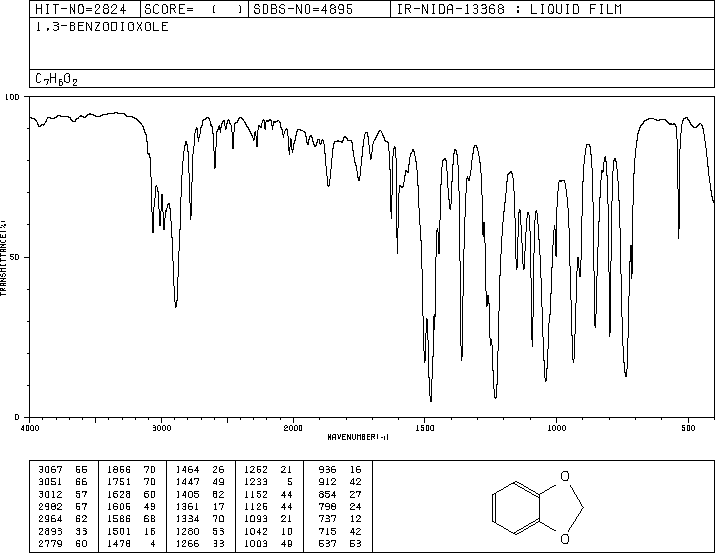This screenshot has width=715, height=553.
Task: Click the 1866 wavenumber in peak table
Action: [119, 470]
